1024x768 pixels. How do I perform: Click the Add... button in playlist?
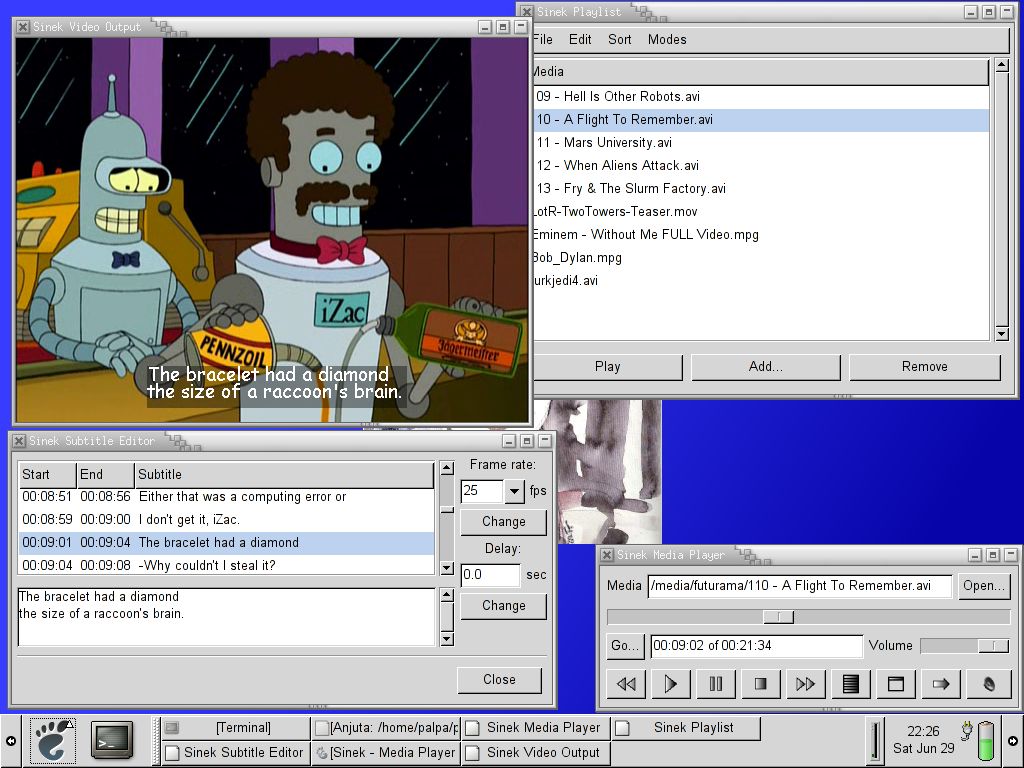[766, 367]
